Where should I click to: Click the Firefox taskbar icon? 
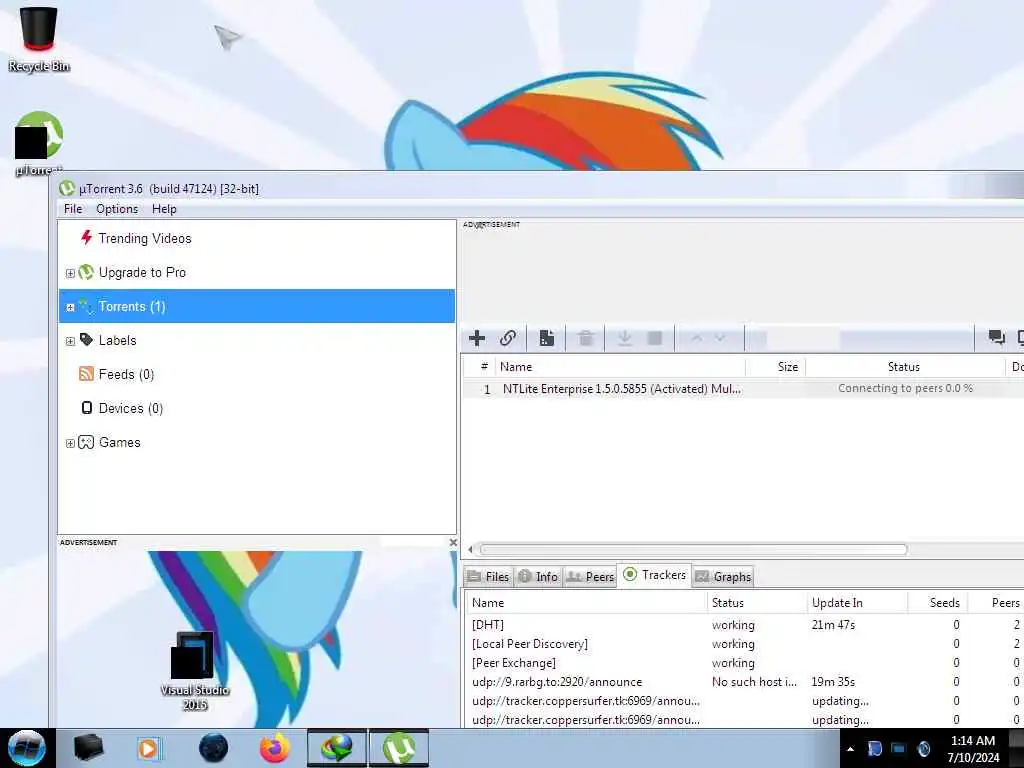point(275,748)
